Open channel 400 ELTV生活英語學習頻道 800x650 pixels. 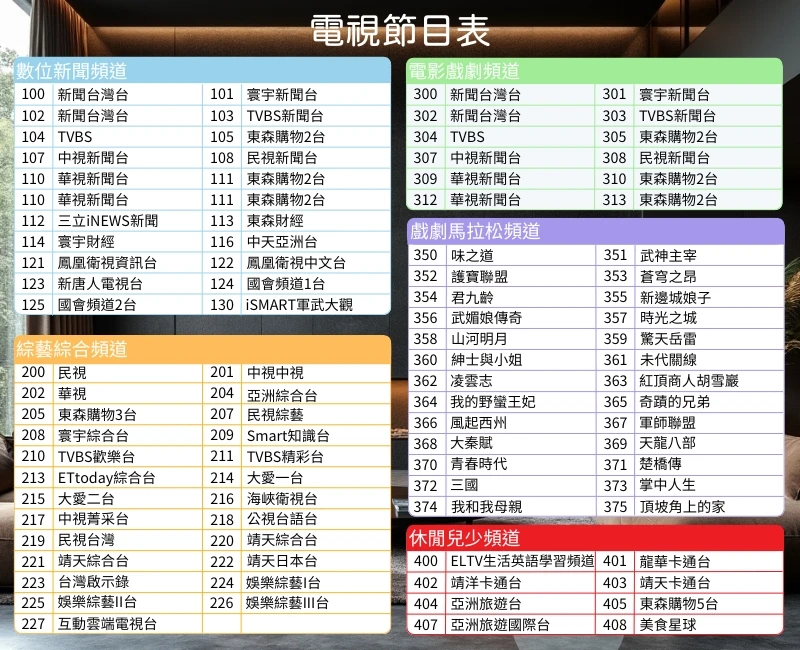[x=521, y=562]
